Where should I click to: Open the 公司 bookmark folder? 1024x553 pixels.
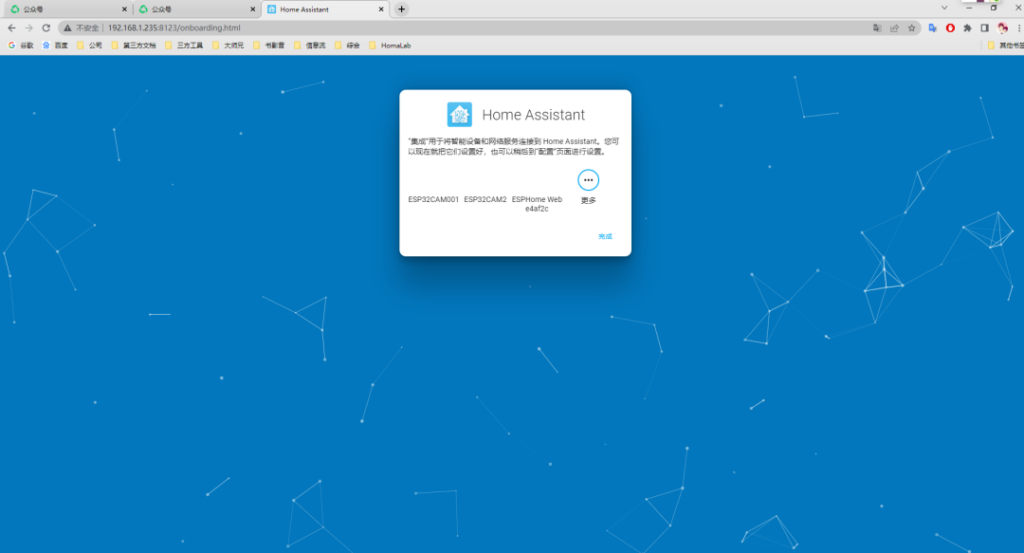[89, 45]
